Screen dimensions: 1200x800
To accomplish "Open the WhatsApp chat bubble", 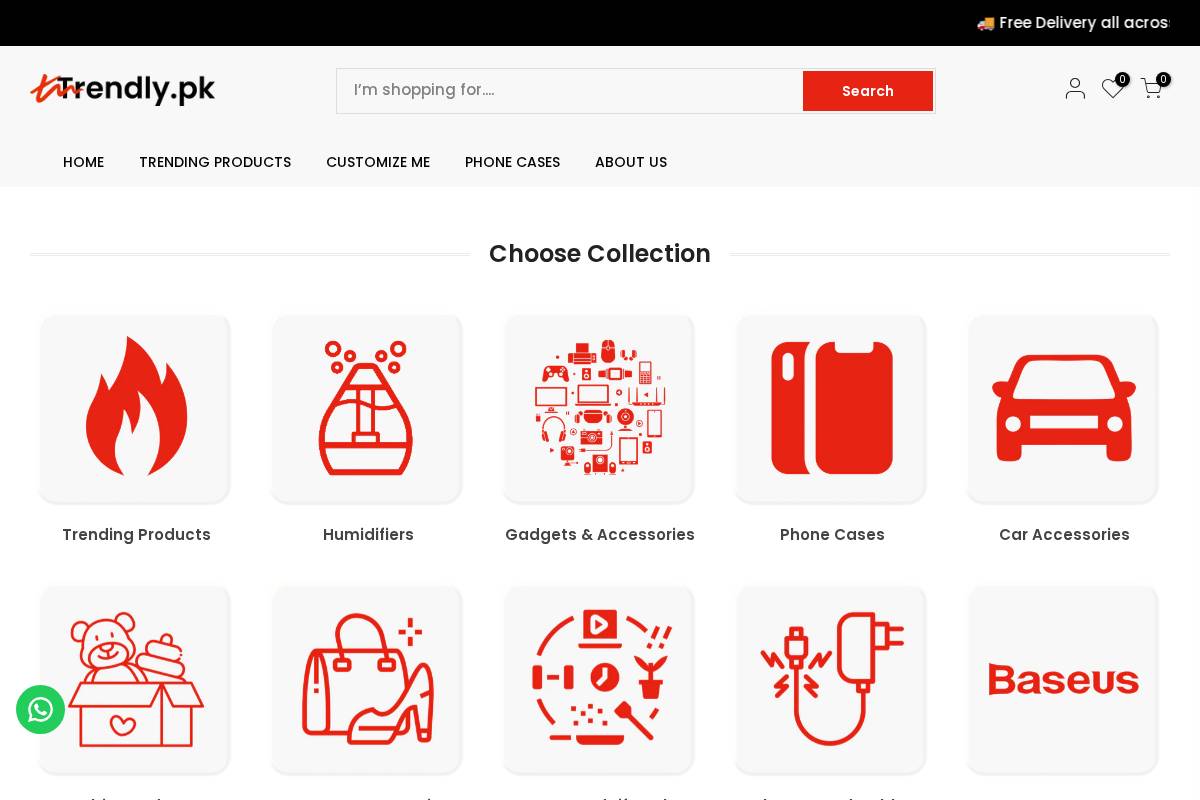I will pyautogui.click(x=40, y=709).
